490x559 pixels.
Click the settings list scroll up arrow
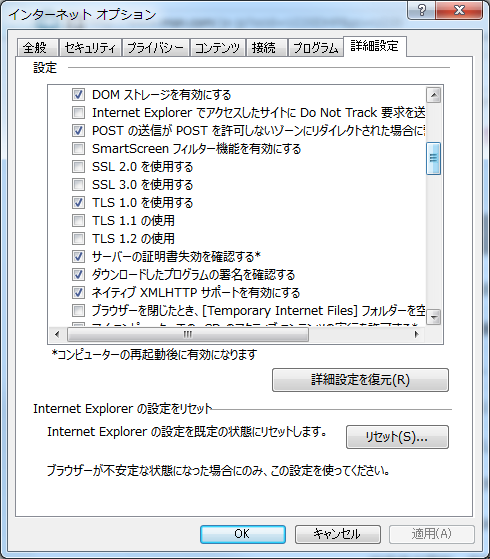coord(434,95)
